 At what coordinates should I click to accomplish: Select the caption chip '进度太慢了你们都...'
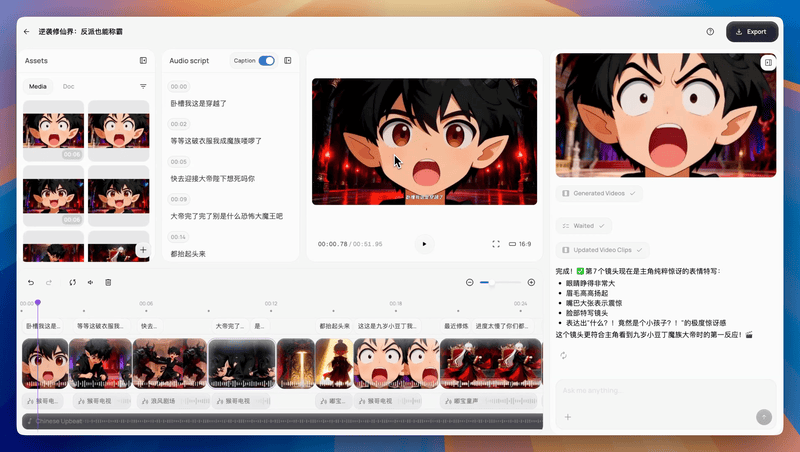tap(502, 326)
